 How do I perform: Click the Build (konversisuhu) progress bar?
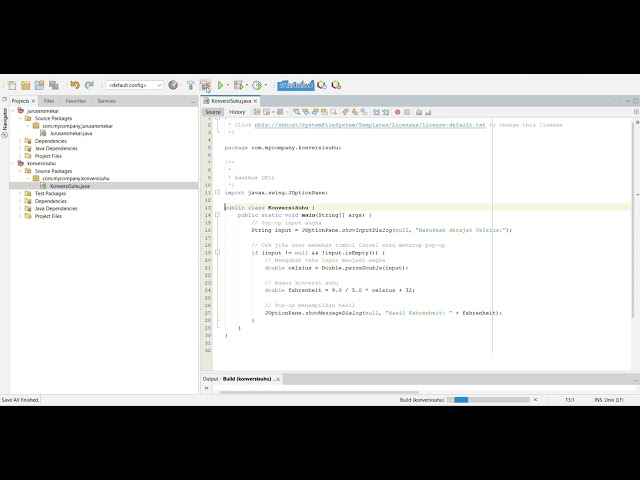488,400
